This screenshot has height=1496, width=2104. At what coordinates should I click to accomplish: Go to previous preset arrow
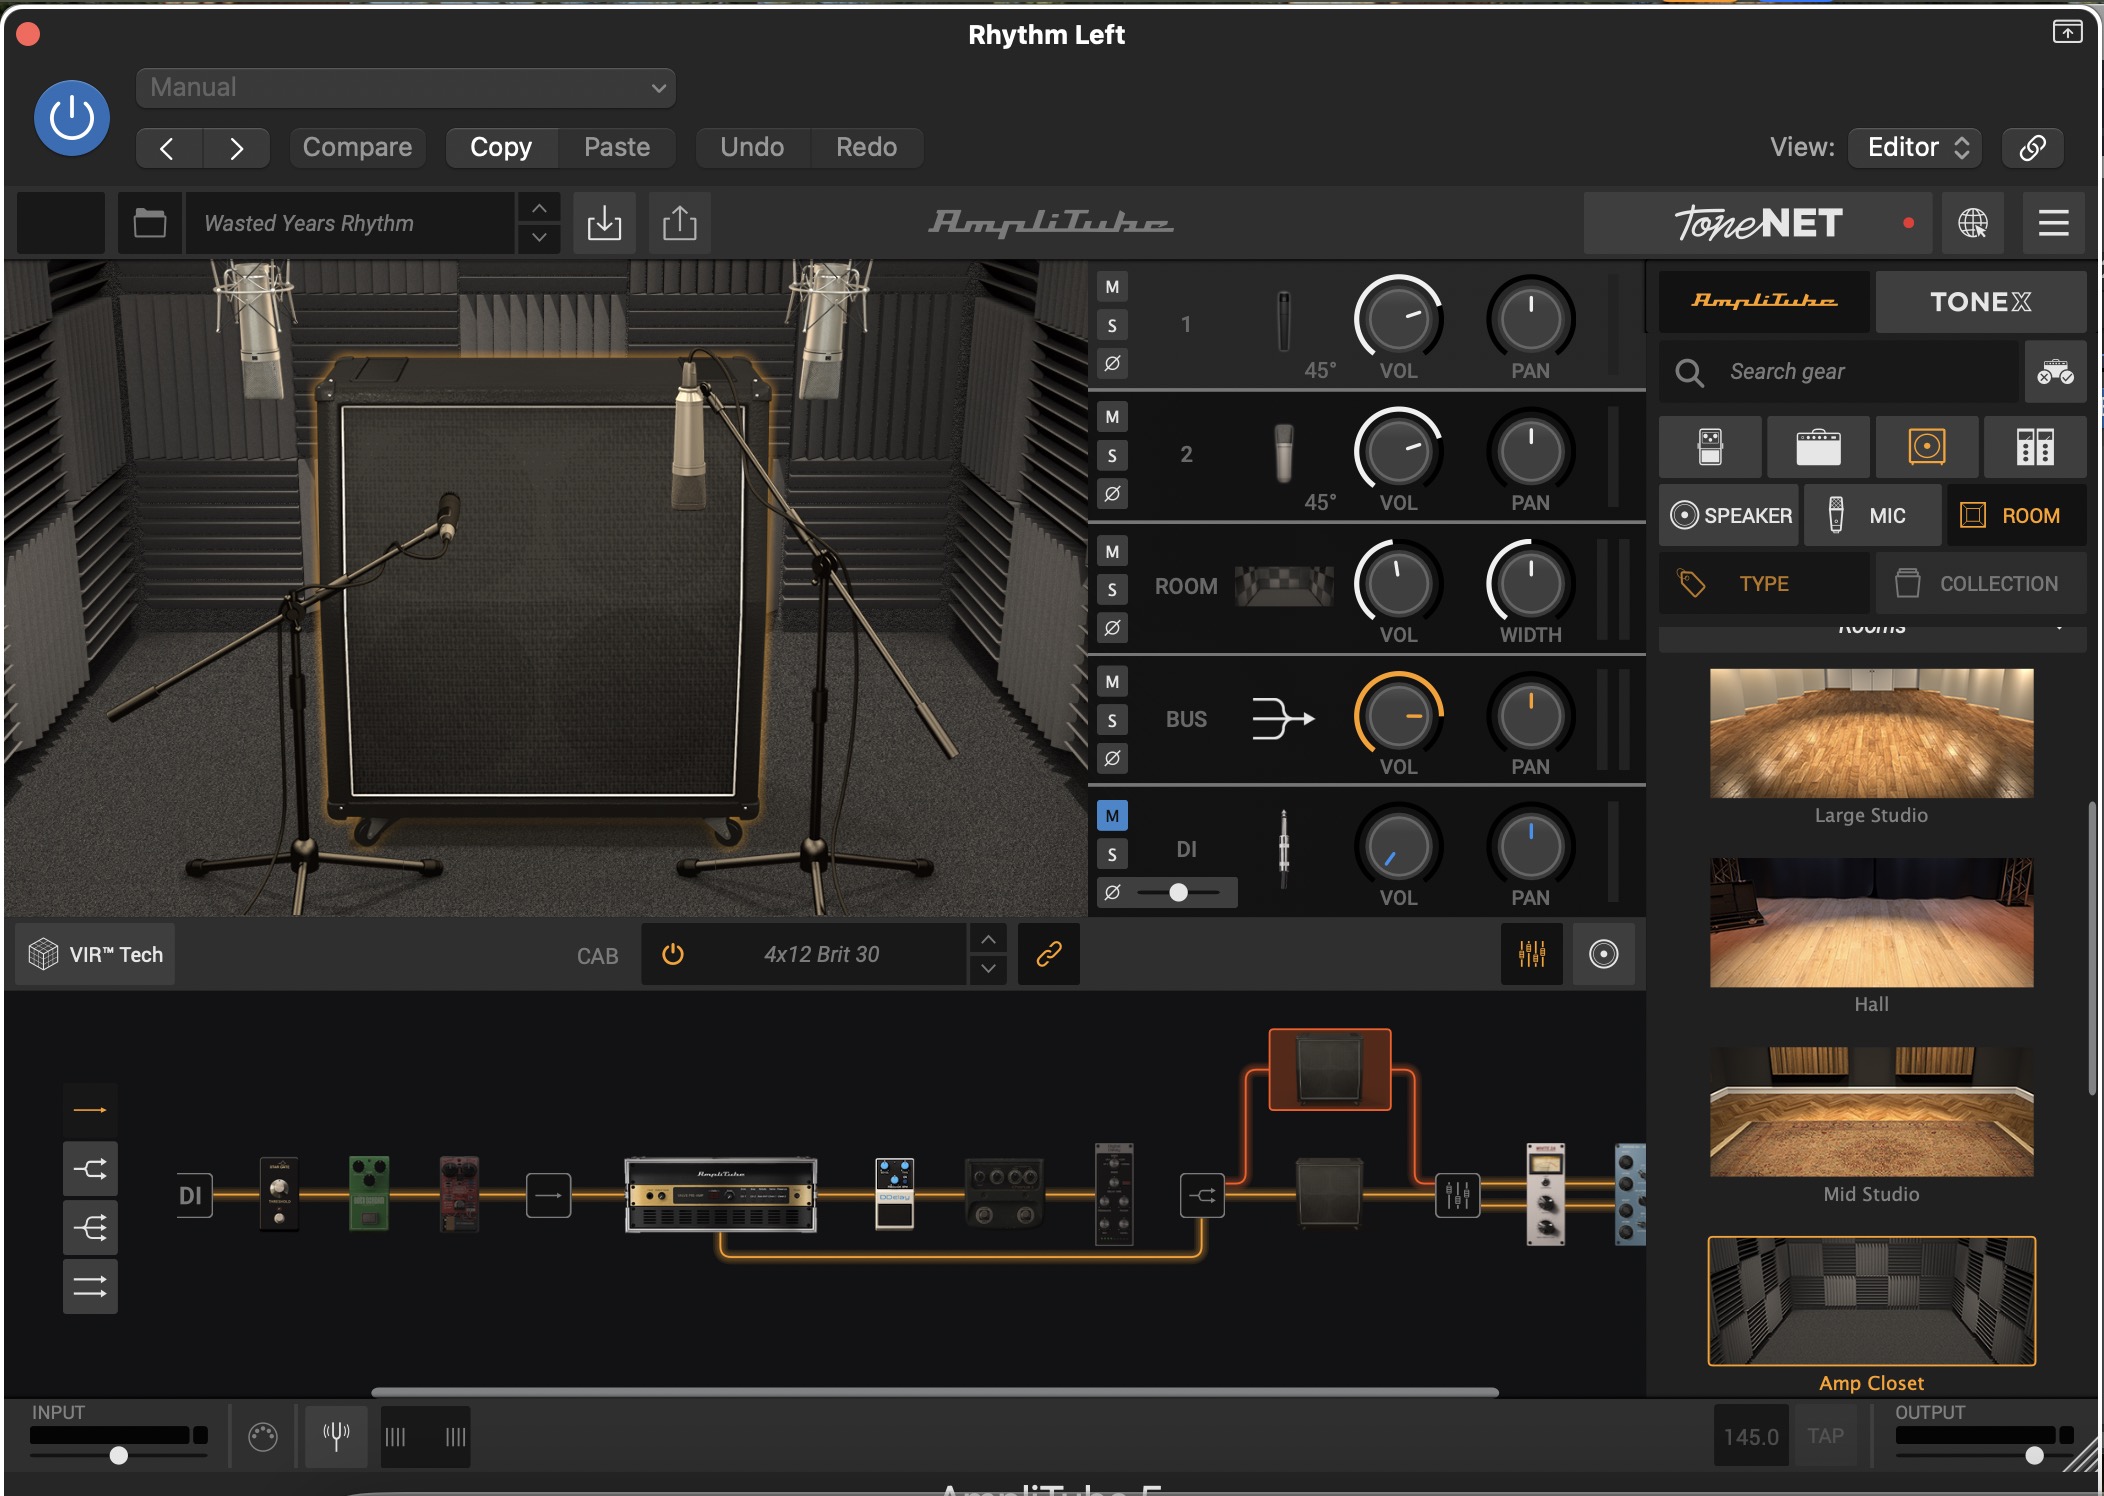169,148
